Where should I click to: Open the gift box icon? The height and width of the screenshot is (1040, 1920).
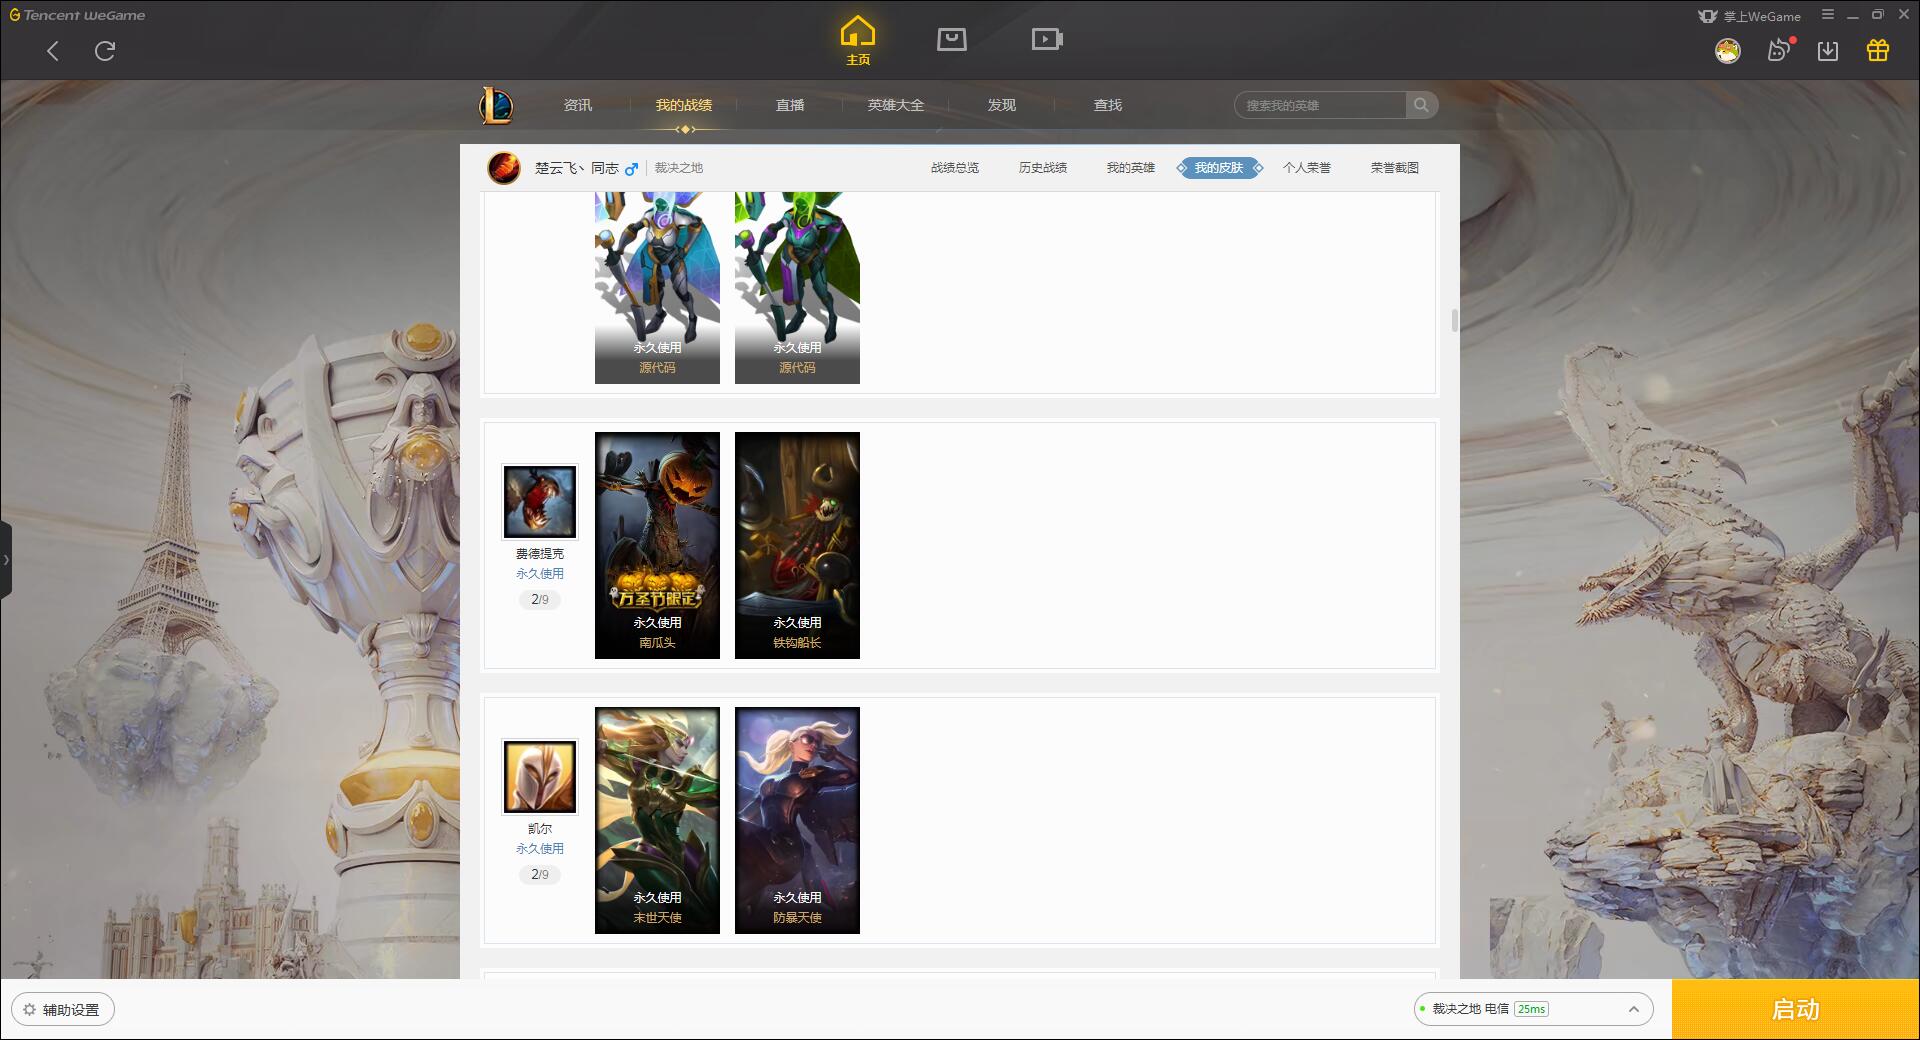click(x=1878, y=50)
